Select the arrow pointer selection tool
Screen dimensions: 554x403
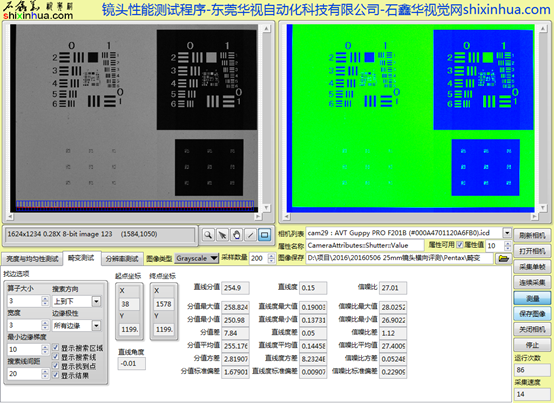tap(222, 235)
